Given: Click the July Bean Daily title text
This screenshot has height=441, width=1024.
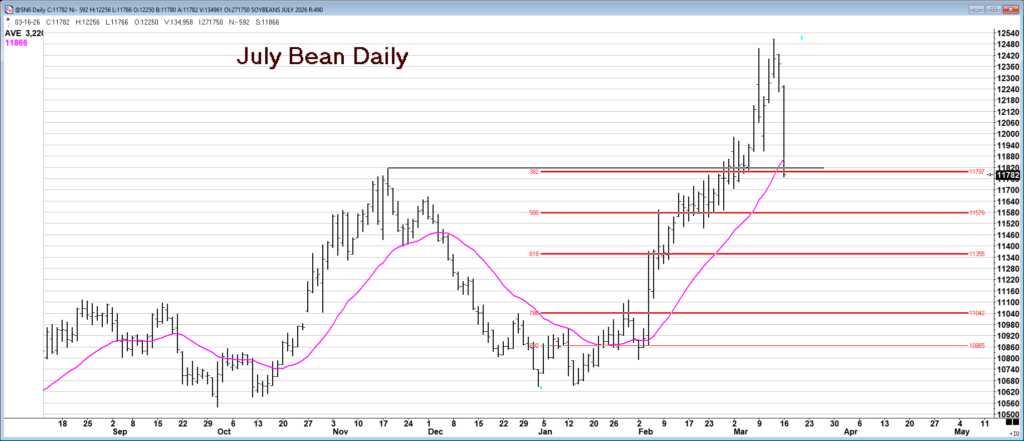Looking at the screenshot, I should 322,57.
